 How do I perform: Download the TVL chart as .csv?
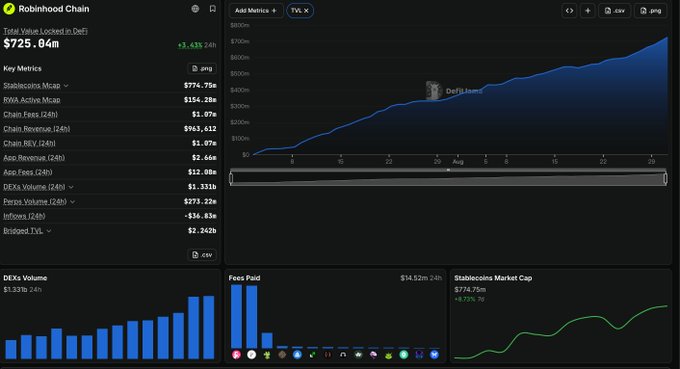click(x=615, y=10)
